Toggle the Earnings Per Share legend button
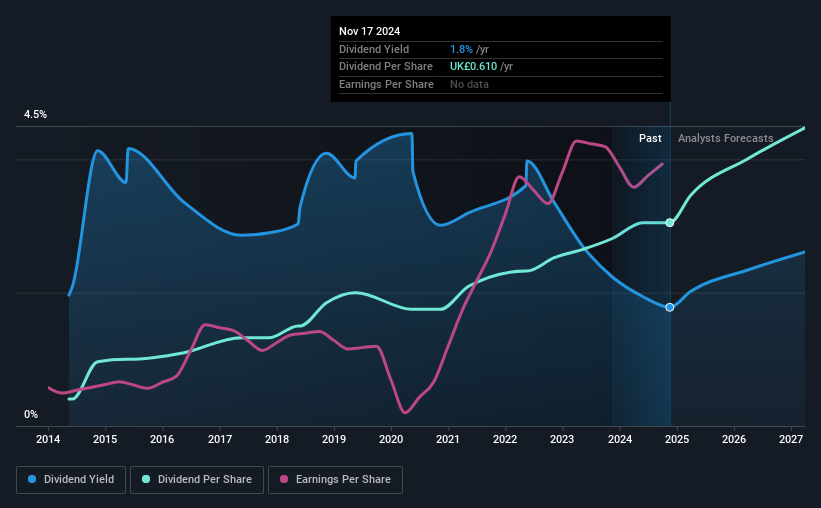821x508 pixels. [x=336, y=480]
